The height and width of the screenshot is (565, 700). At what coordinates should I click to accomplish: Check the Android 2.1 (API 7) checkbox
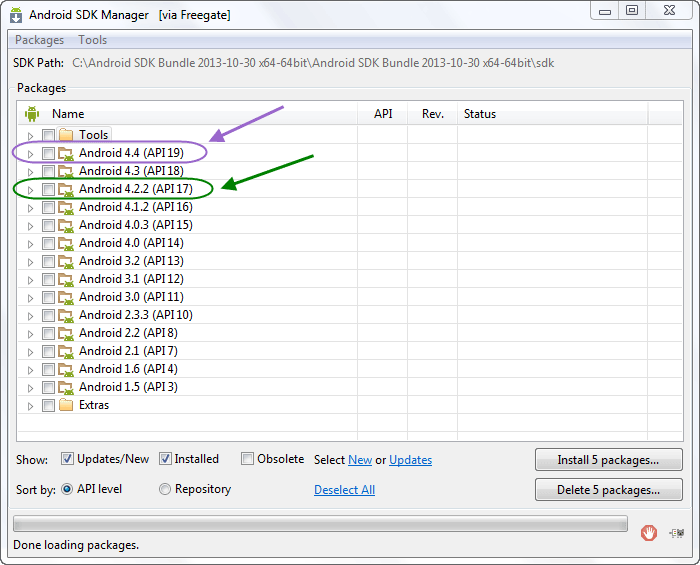click(48, 352)
